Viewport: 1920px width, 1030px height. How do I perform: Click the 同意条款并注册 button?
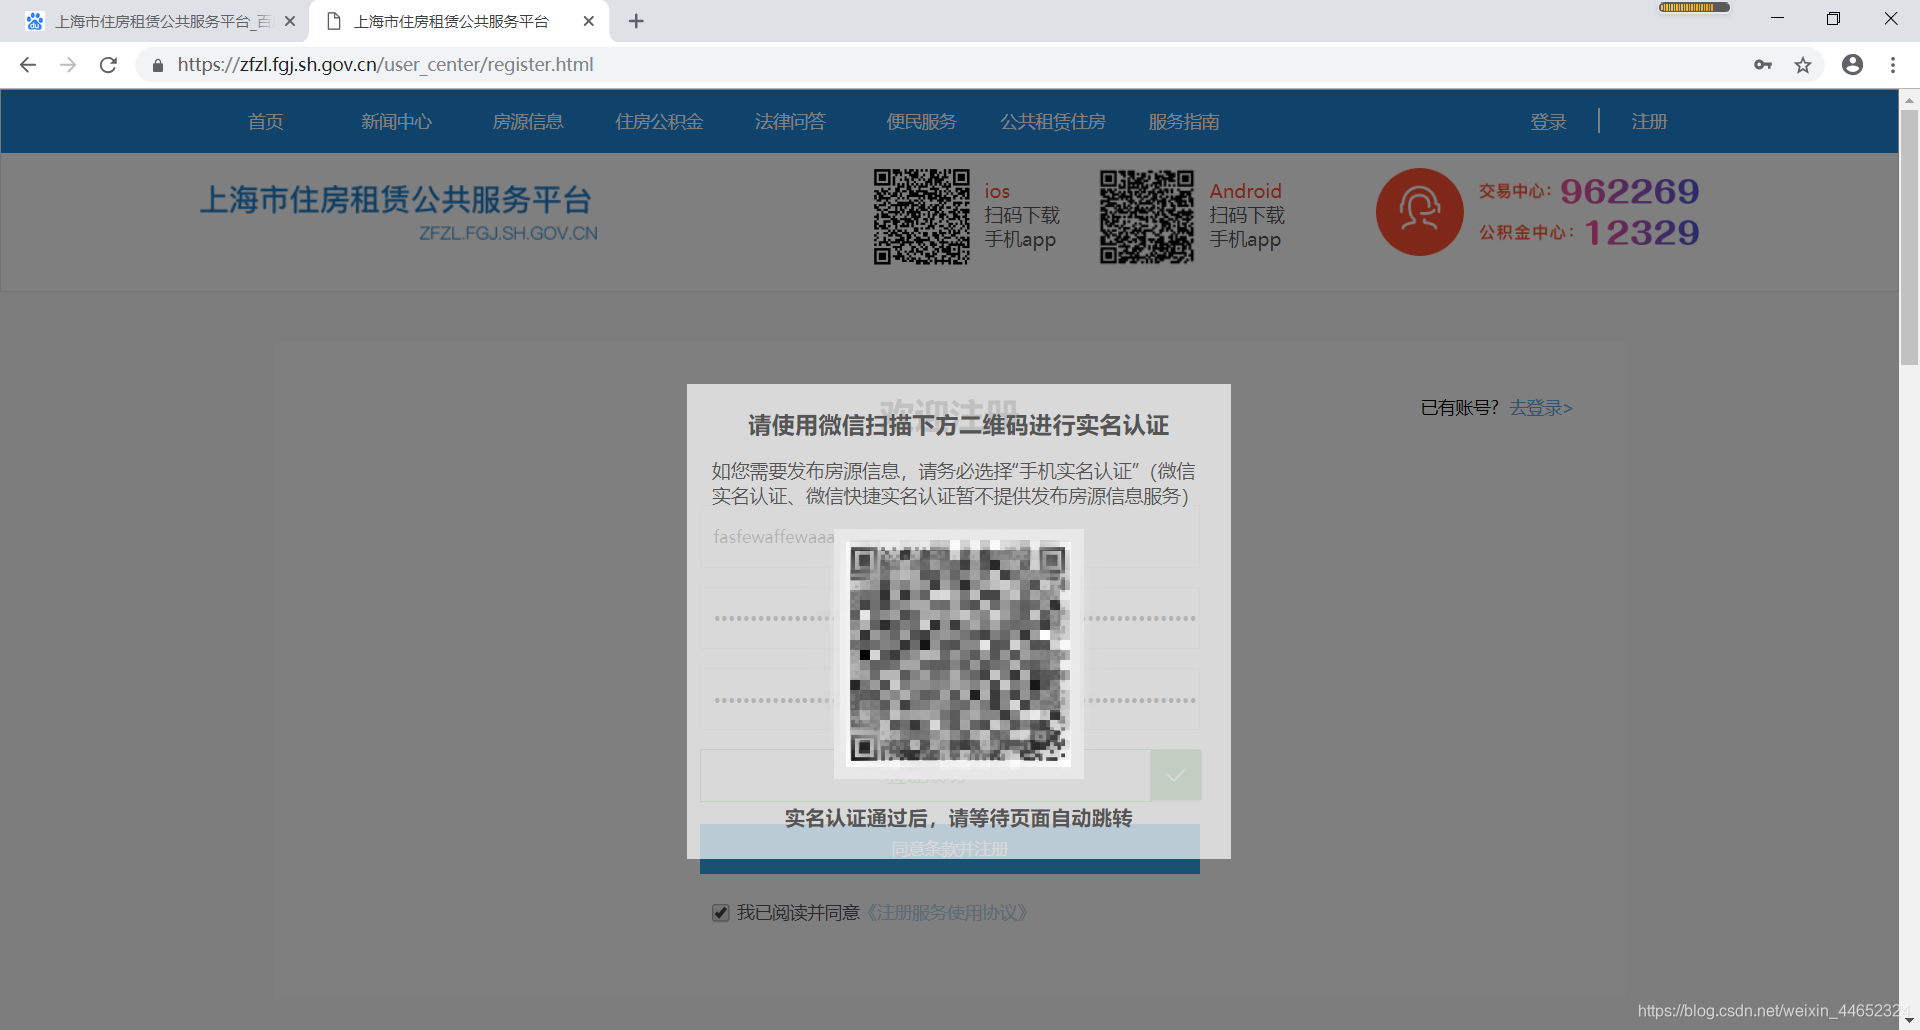[950, 849]
